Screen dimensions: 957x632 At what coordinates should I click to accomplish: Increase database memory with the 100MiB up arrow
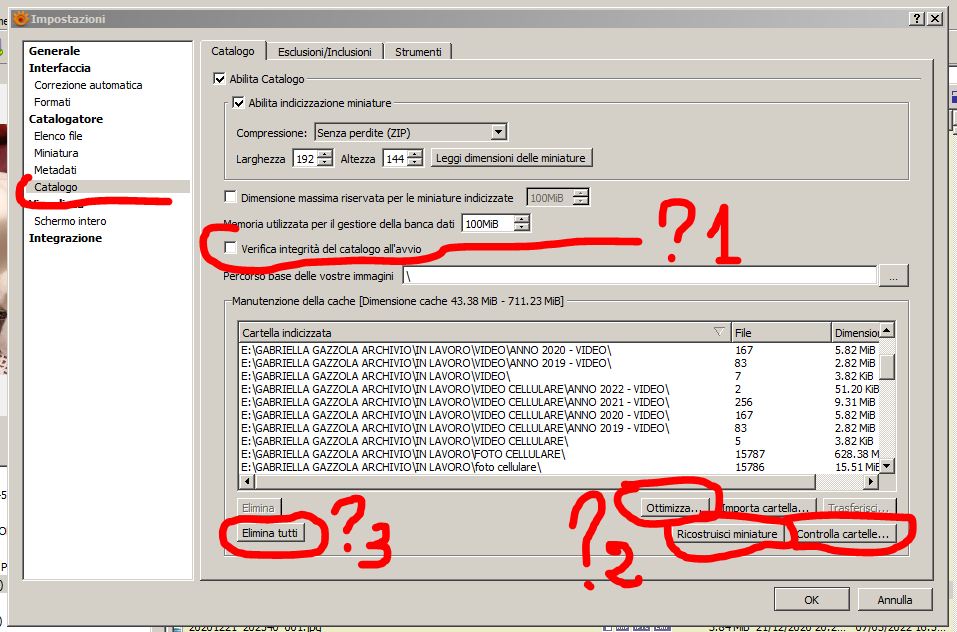522,219
